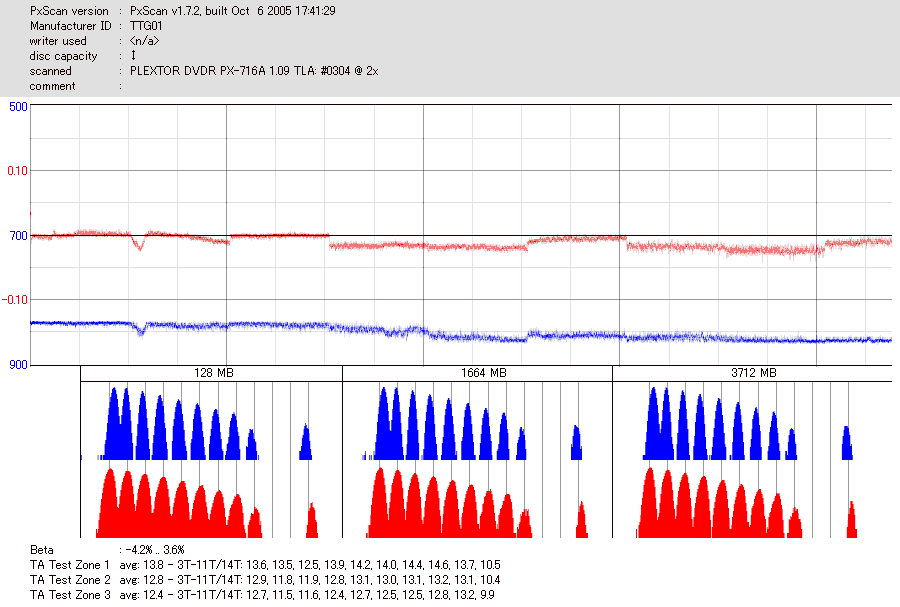Image resolution: width=900 pixels, height=607 pixels.
Task: Select the 'avg: 12.8' values row for Zone 2
Action: (310, 579)
